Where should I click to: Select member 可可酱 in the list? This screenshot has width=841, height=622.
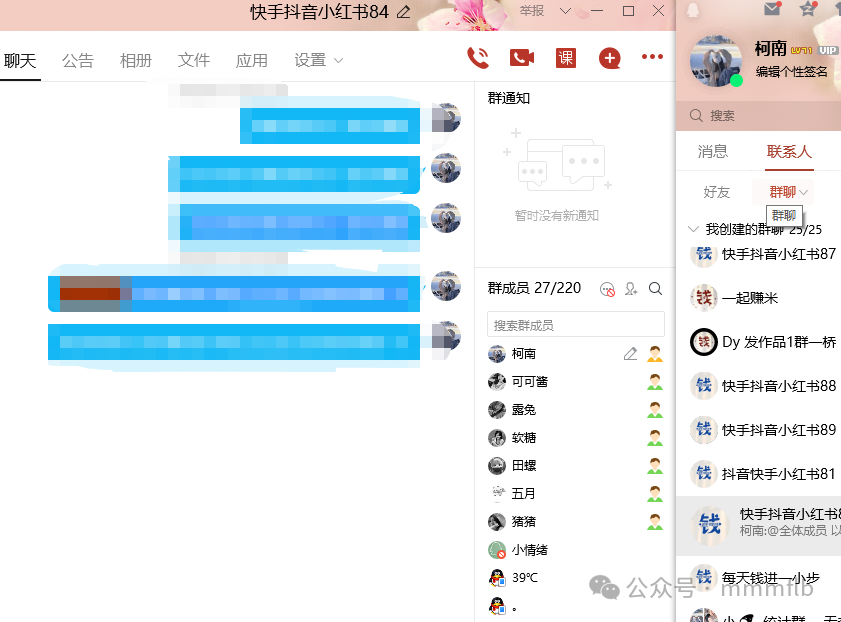(x=576, y=382)
